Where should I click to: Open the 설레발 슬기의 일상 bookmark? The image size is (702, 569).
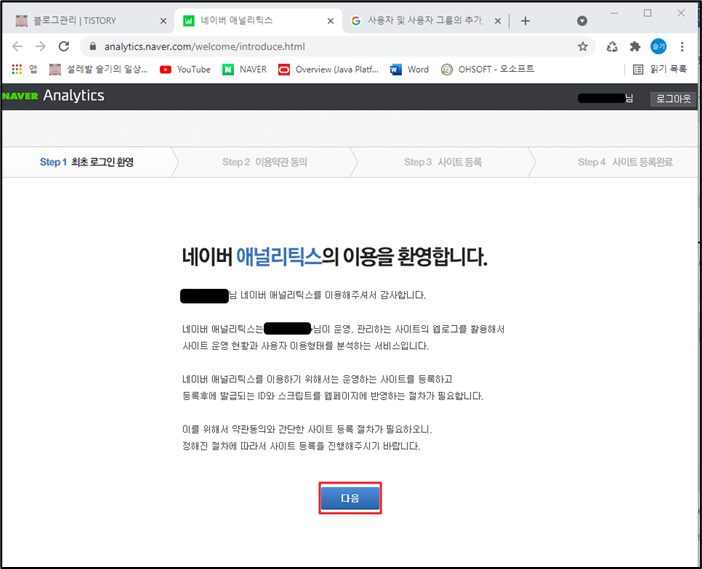tap(98, 69)
